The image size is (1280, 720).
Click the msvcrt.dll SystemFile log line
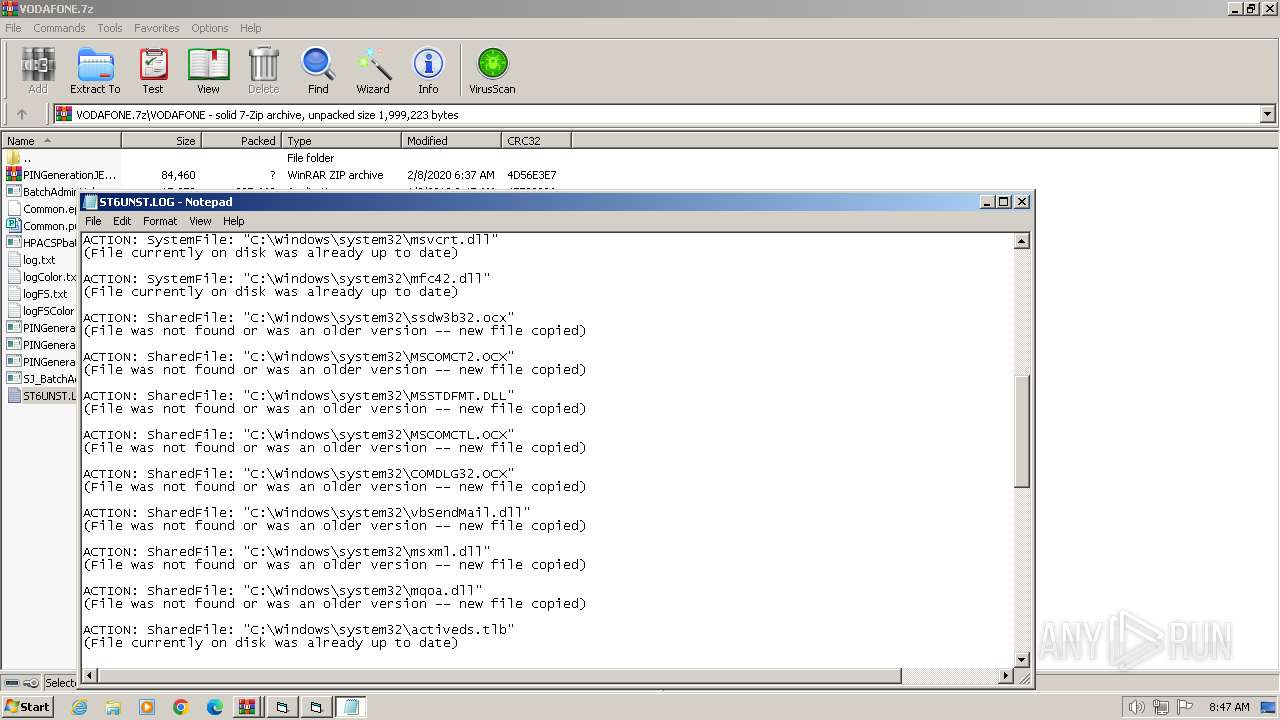(x=291, y=240)
